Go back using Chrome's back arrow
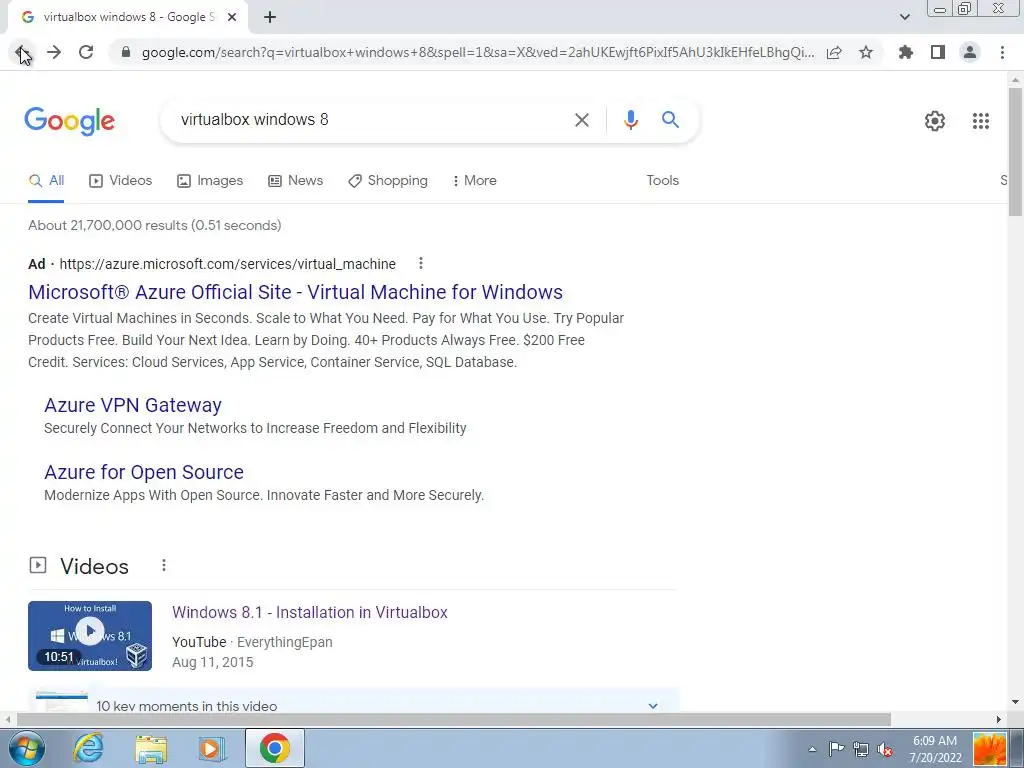 click(x=22, y=52)
